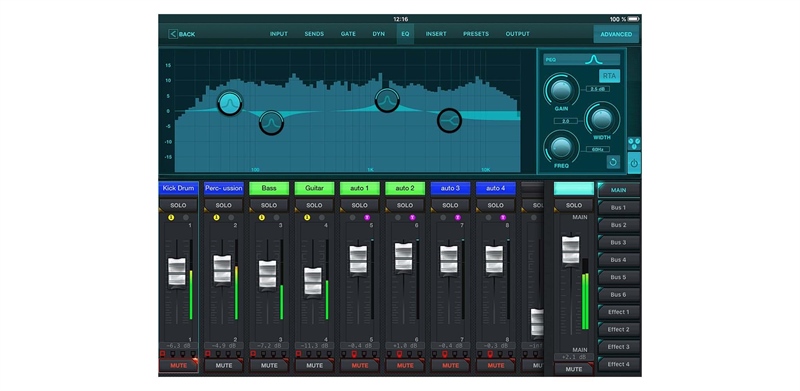Select the auto 3 channel name label
Viewport: 800px width, 391px height.
click(451, 188)
